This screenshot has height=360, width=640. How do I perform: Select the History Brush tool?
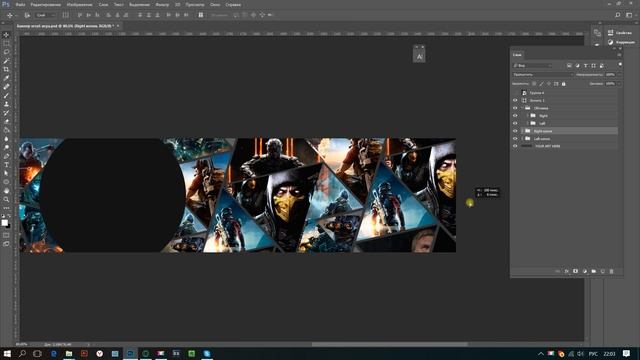[x=6, y=113]
